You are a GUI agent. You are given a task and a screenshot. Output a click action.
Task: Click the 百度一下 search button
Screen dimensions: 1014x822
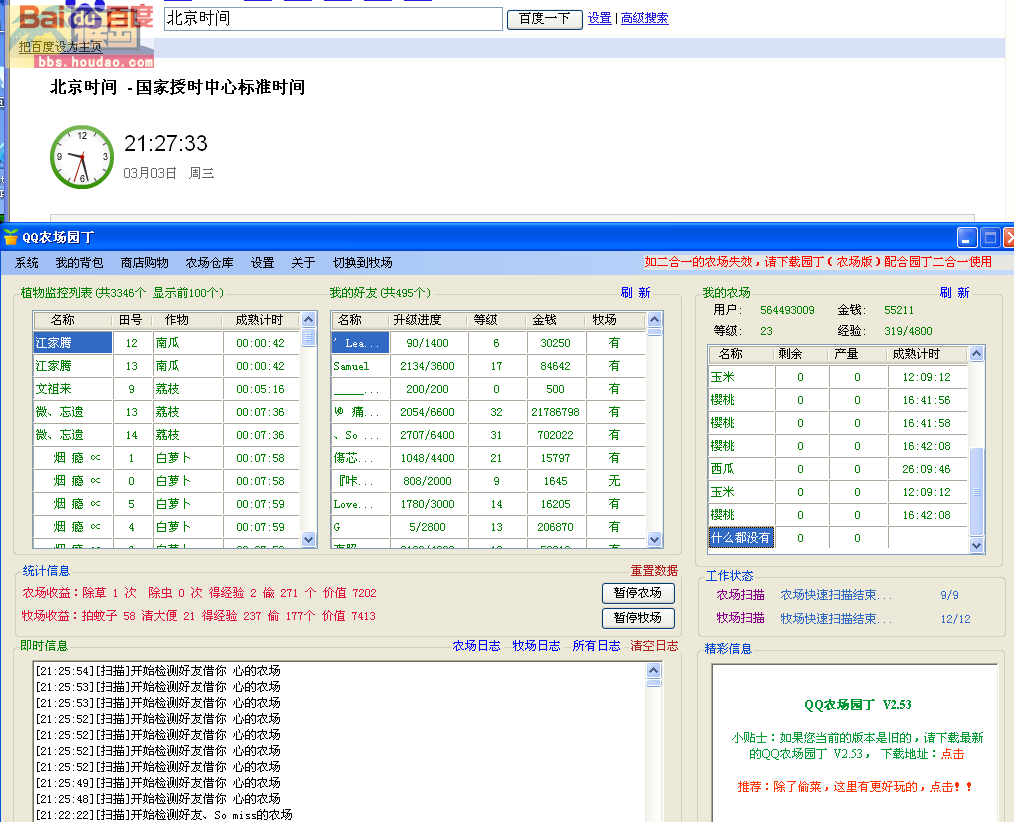click(x=545, y=19)
